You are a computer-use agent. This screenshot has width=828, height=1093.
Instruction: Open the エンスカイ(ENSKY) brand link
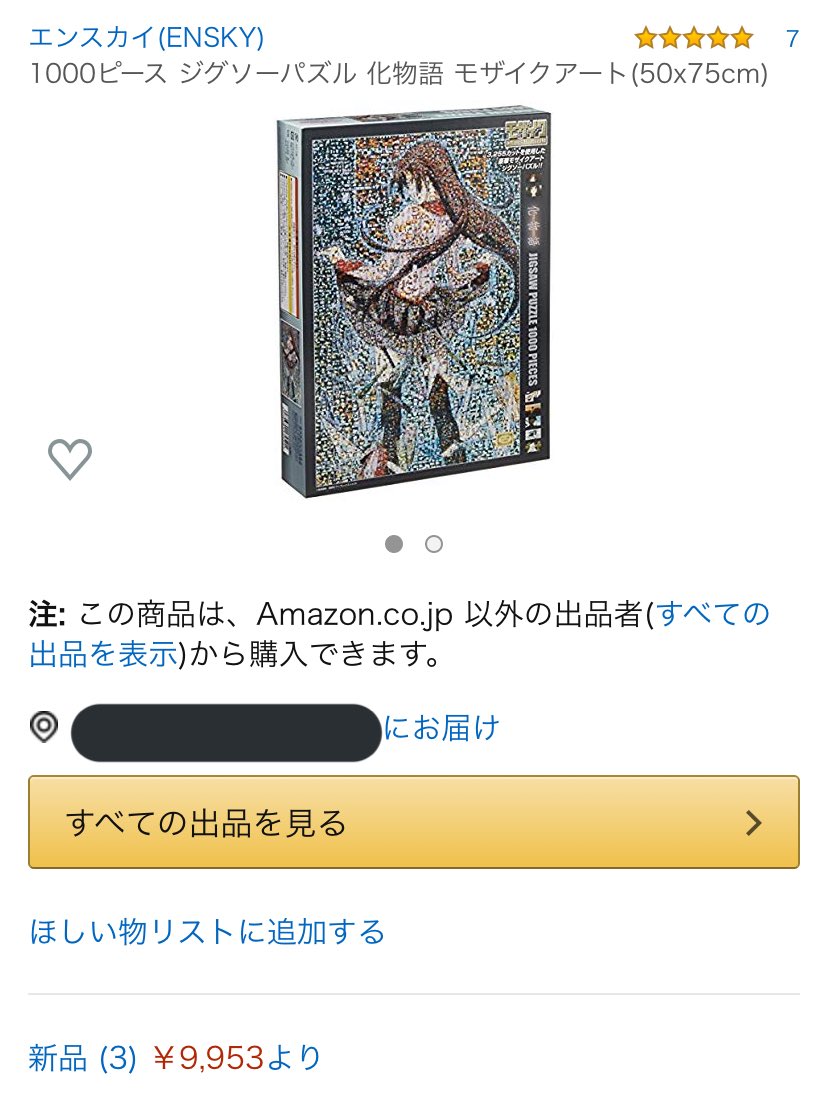point(146,38)
